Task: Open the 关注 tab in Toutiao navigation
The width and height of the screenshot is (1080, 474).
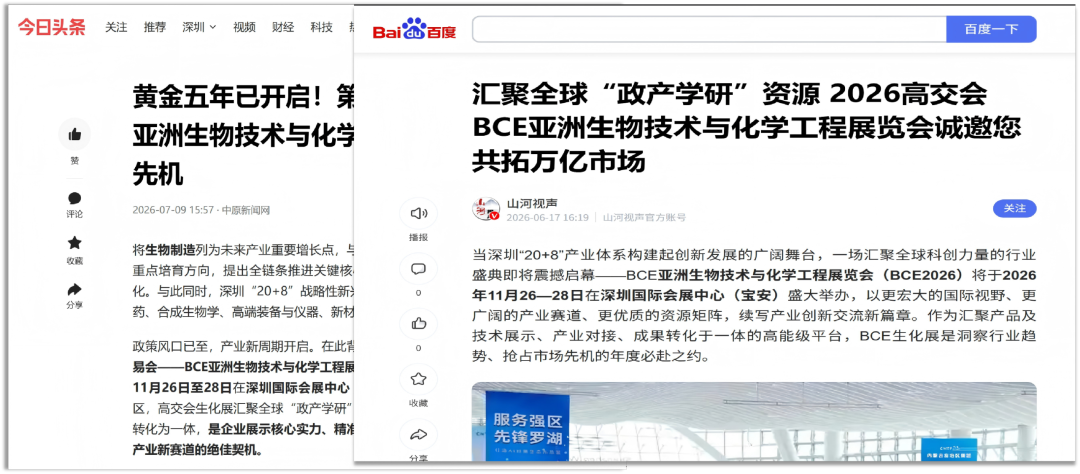Action: pyautogui.click(x=116, y=27)
